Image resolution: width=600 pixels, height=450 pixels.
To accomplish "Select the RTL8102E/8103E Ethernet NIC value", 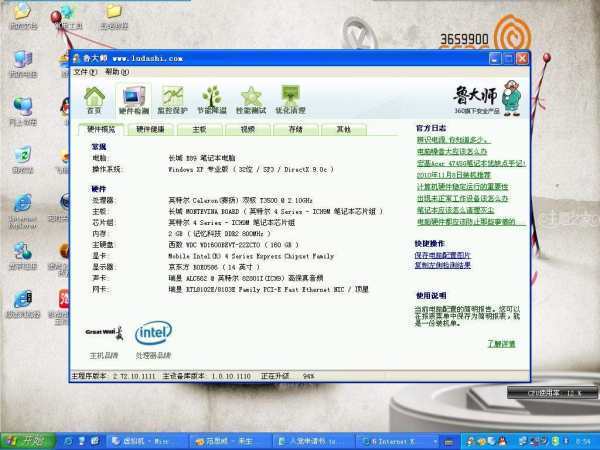I will [268, 289].
